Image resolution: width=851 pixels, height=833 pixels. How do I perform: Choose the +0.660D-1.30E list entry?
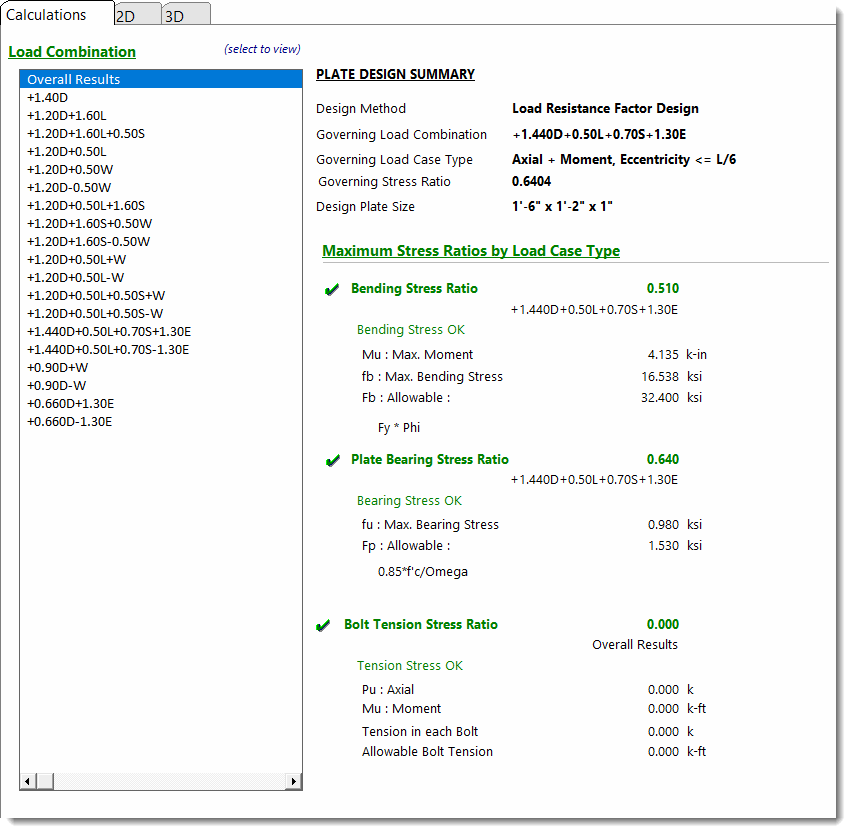[70, 421]
